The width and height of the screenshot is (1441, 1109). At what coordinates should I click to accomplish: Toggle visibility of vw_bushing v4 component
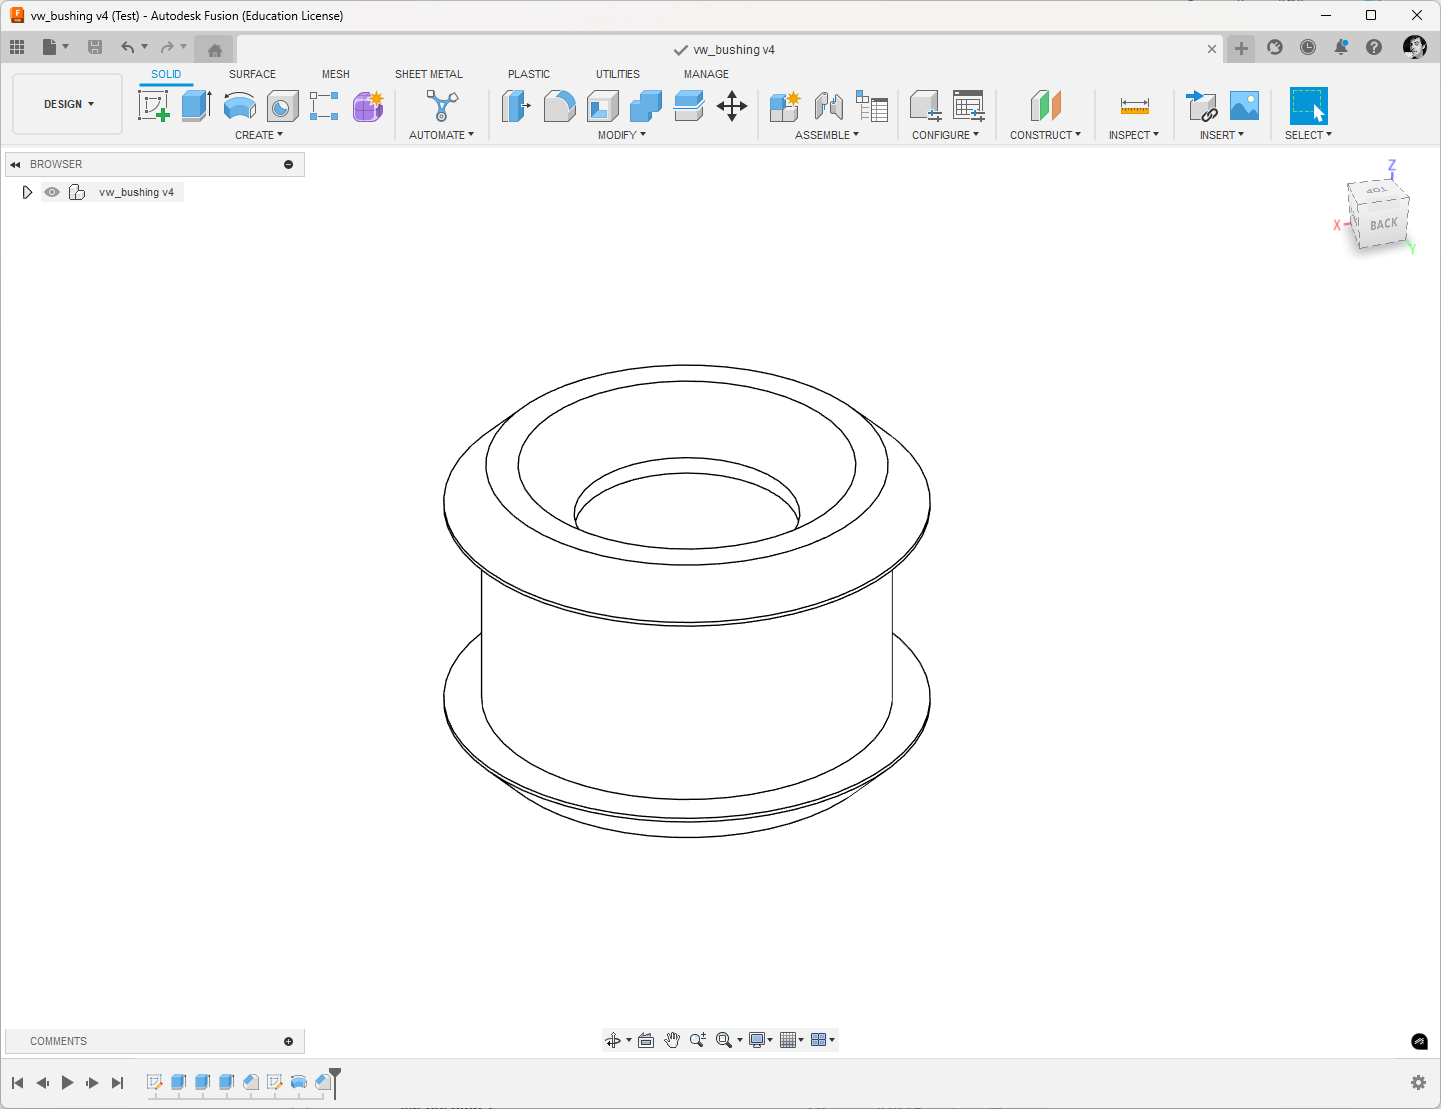click(x=52, y=192)
